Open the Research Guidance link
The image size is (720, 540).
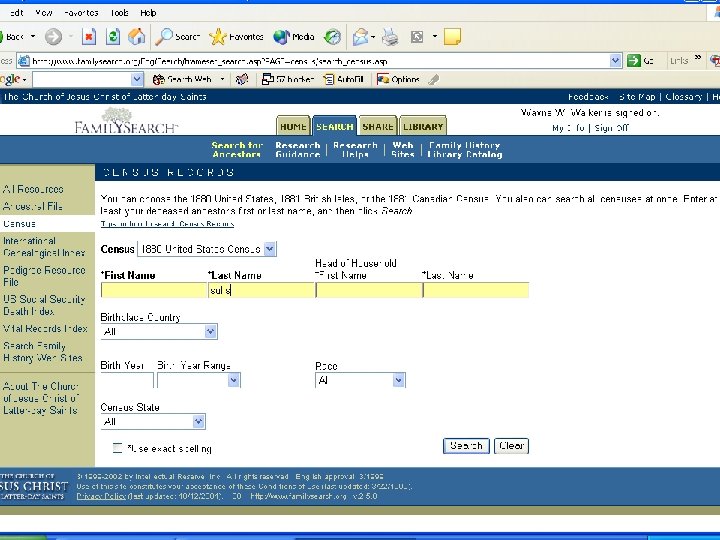(x=298, y=150)
